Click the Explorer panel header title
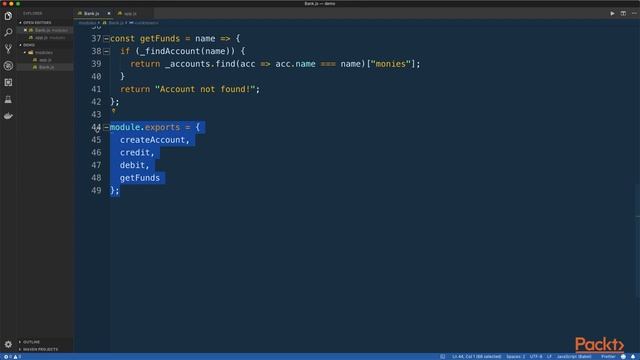640x360 pixels. 32,13
